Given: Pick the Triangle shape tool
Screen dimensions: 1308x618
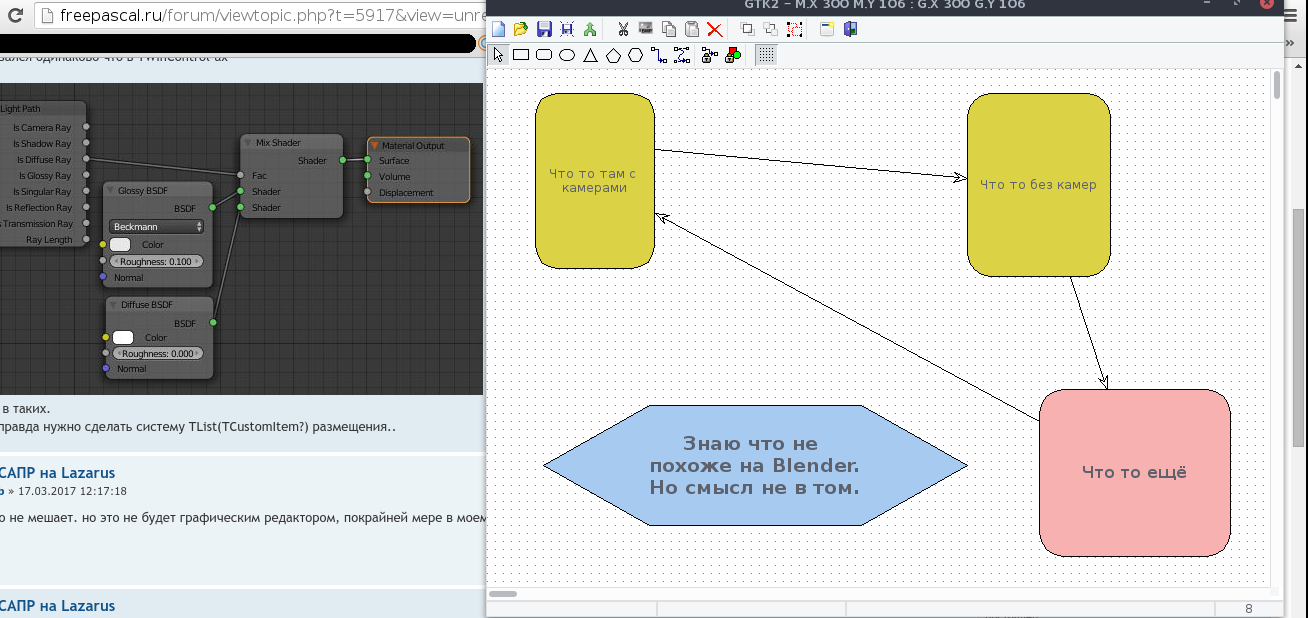Looking at the screenshot, I should pyautogui.click(x=590, y=55).
